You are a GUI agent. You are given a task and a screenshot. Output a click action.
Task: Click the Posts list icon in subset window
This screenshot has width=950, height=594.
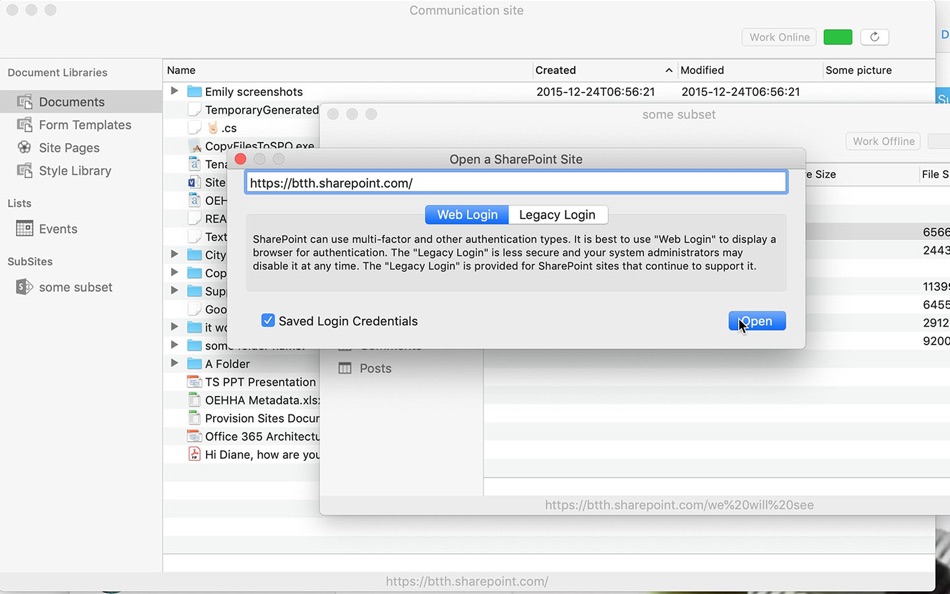[x=345, y=369]
